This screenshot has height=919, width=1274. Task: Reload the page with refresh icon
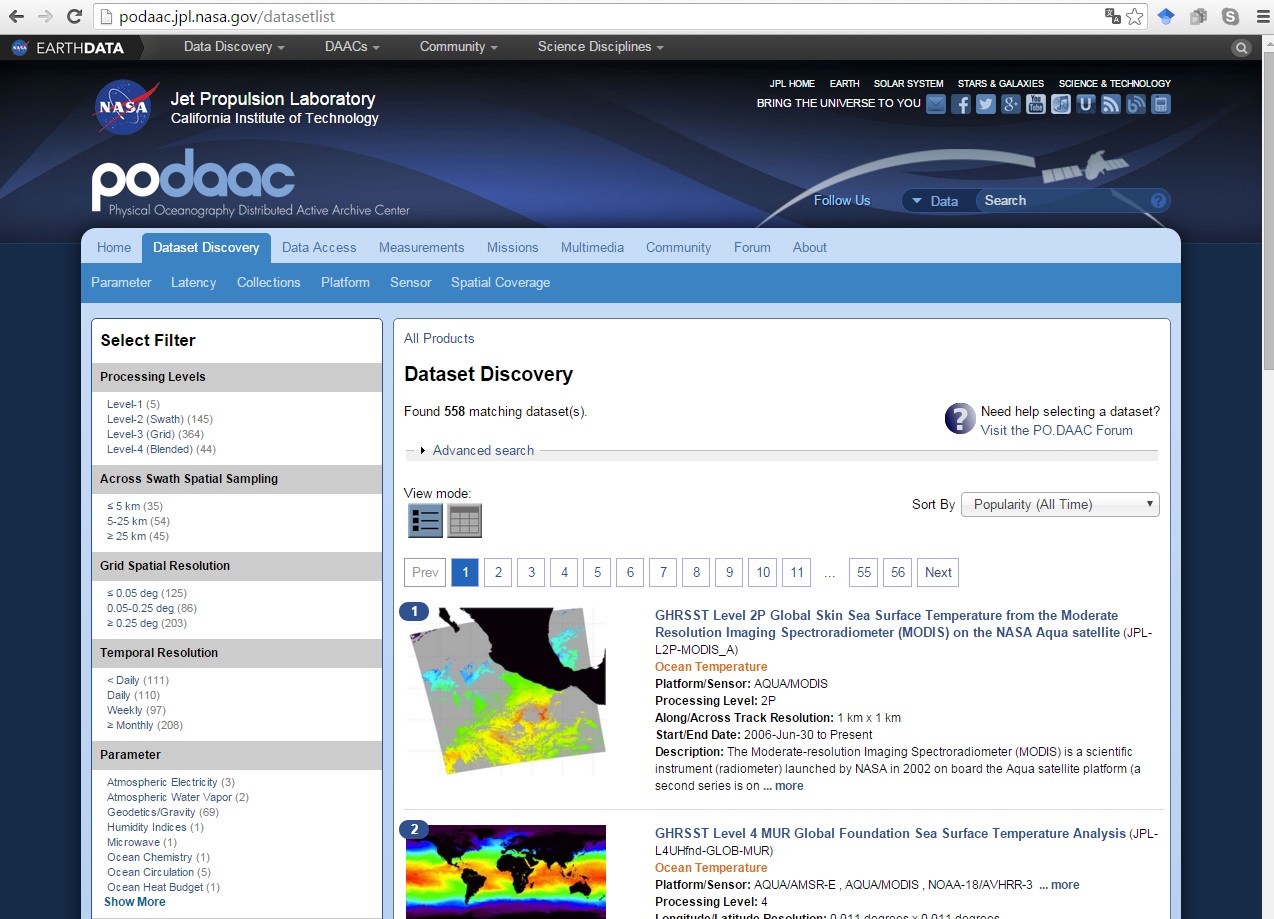point(74,16)
